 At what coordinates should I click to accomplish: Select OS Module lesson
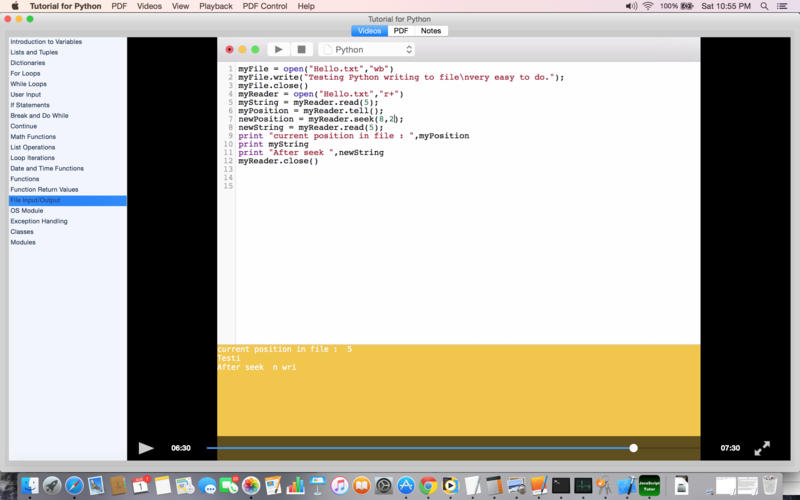(x=67, y=211)
